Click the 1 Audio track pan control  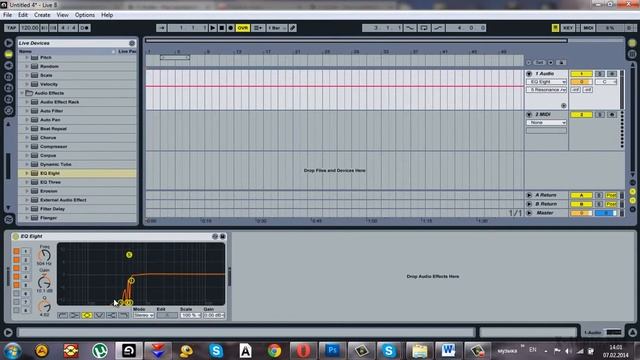click(x=606, y=82)
